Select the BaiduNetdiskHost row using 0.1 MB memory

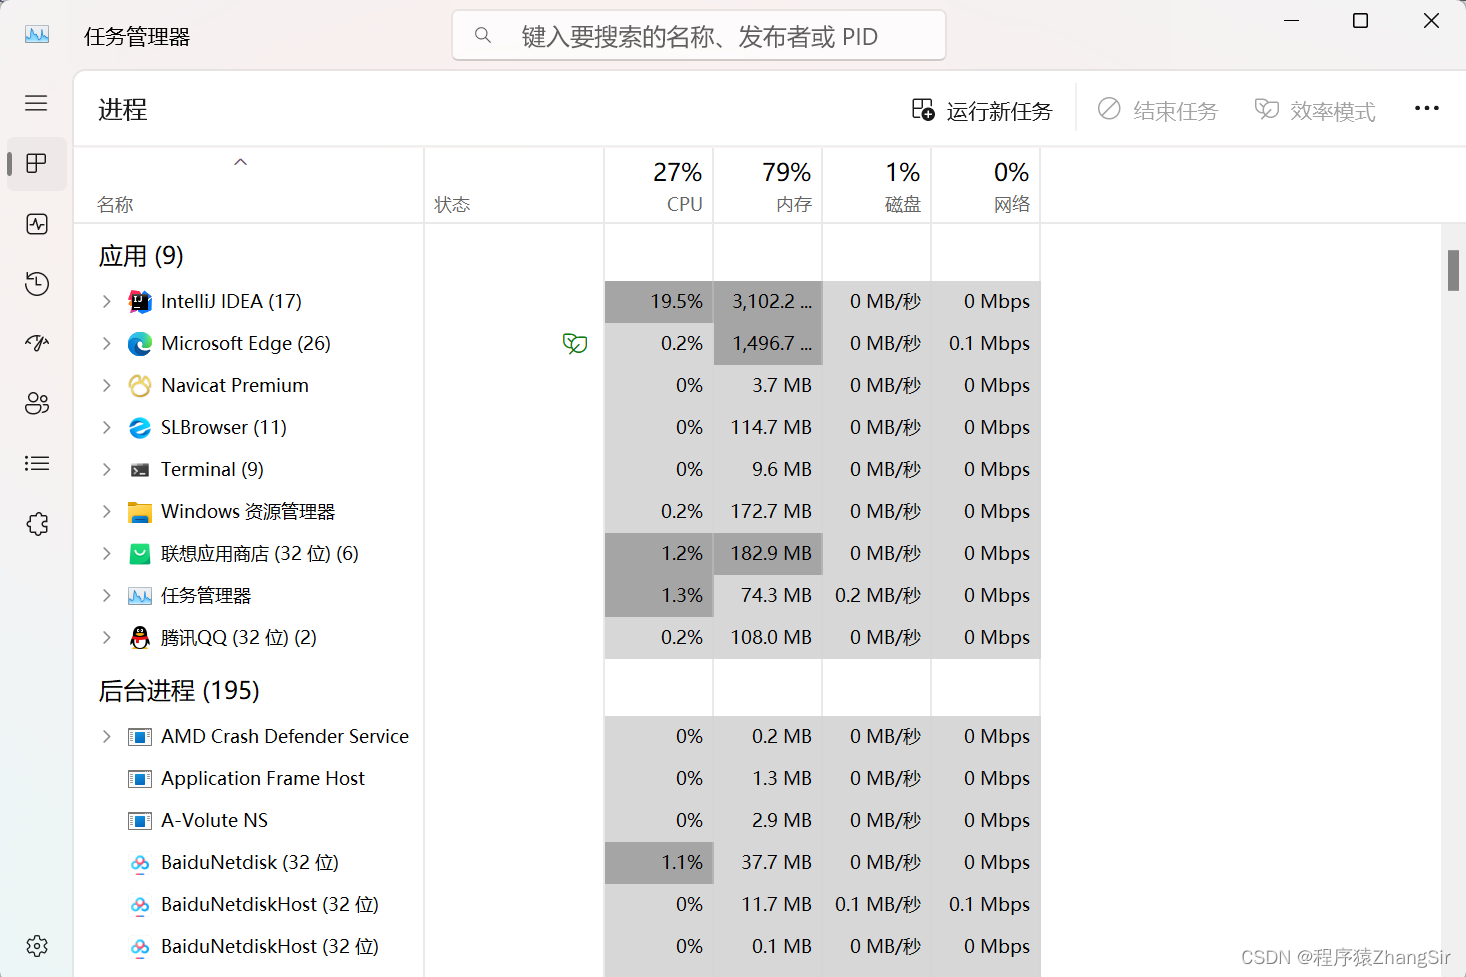coord(558,947)
